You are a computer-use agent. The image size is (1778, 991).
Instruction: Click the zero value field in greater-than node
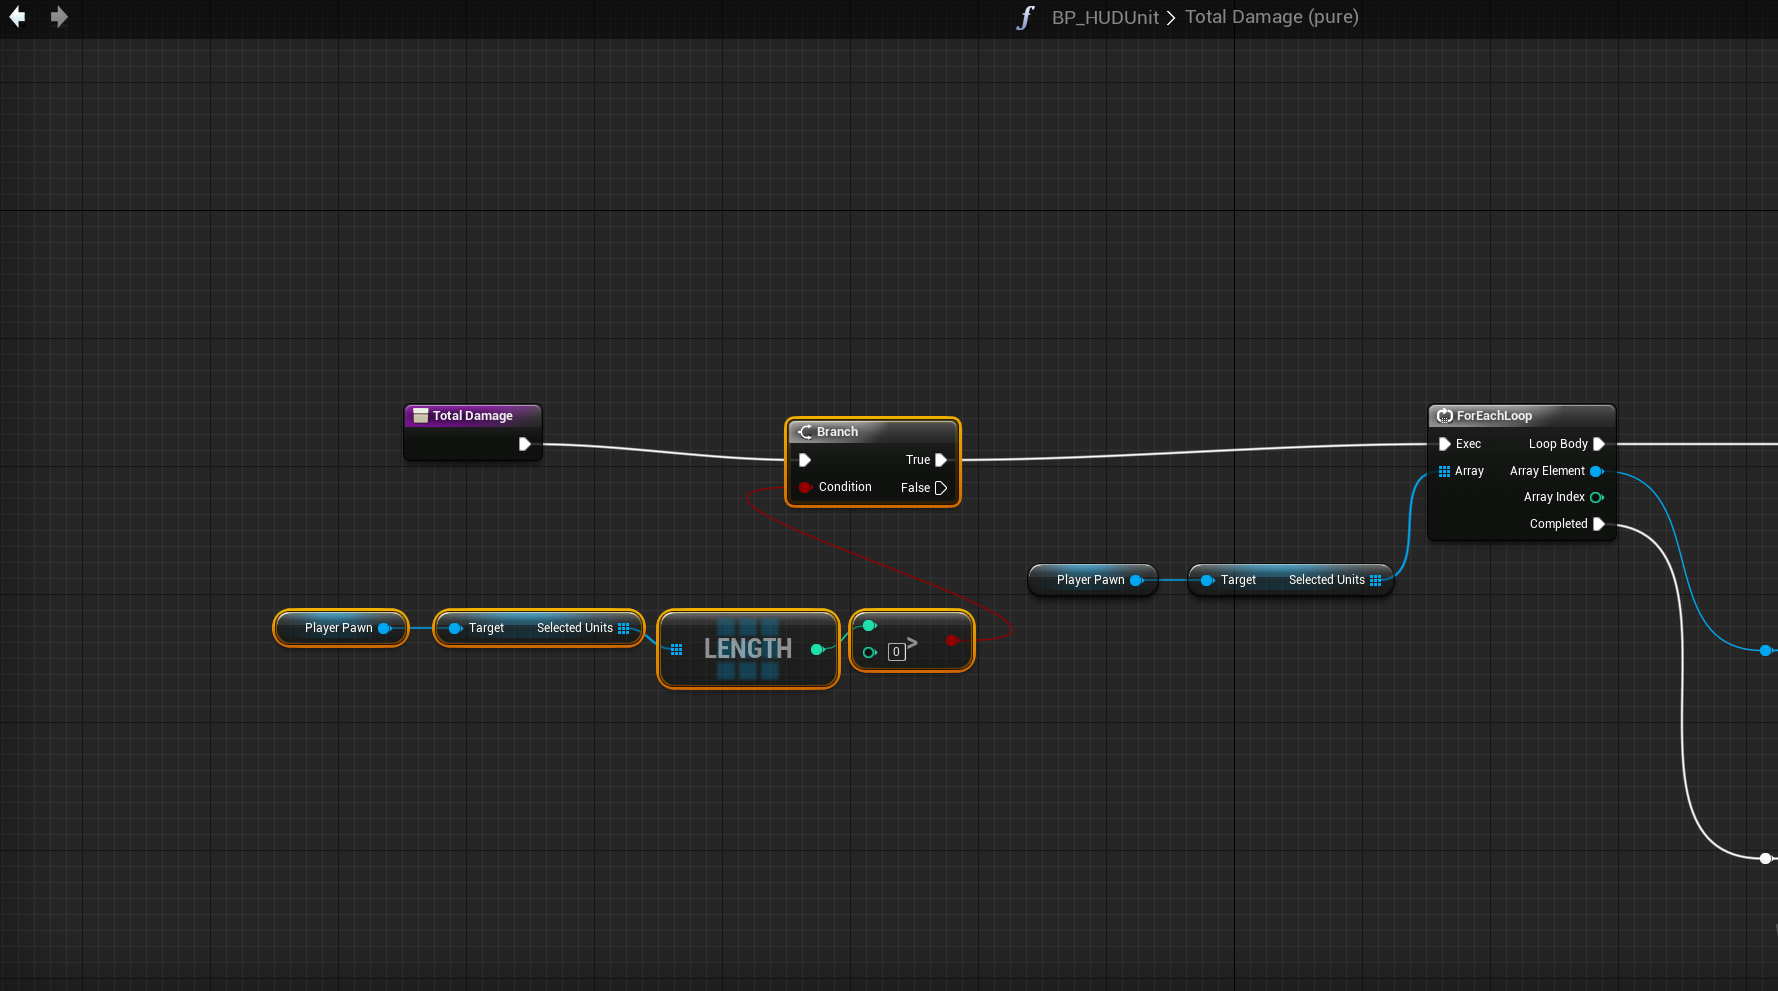(x=896, y=652)
